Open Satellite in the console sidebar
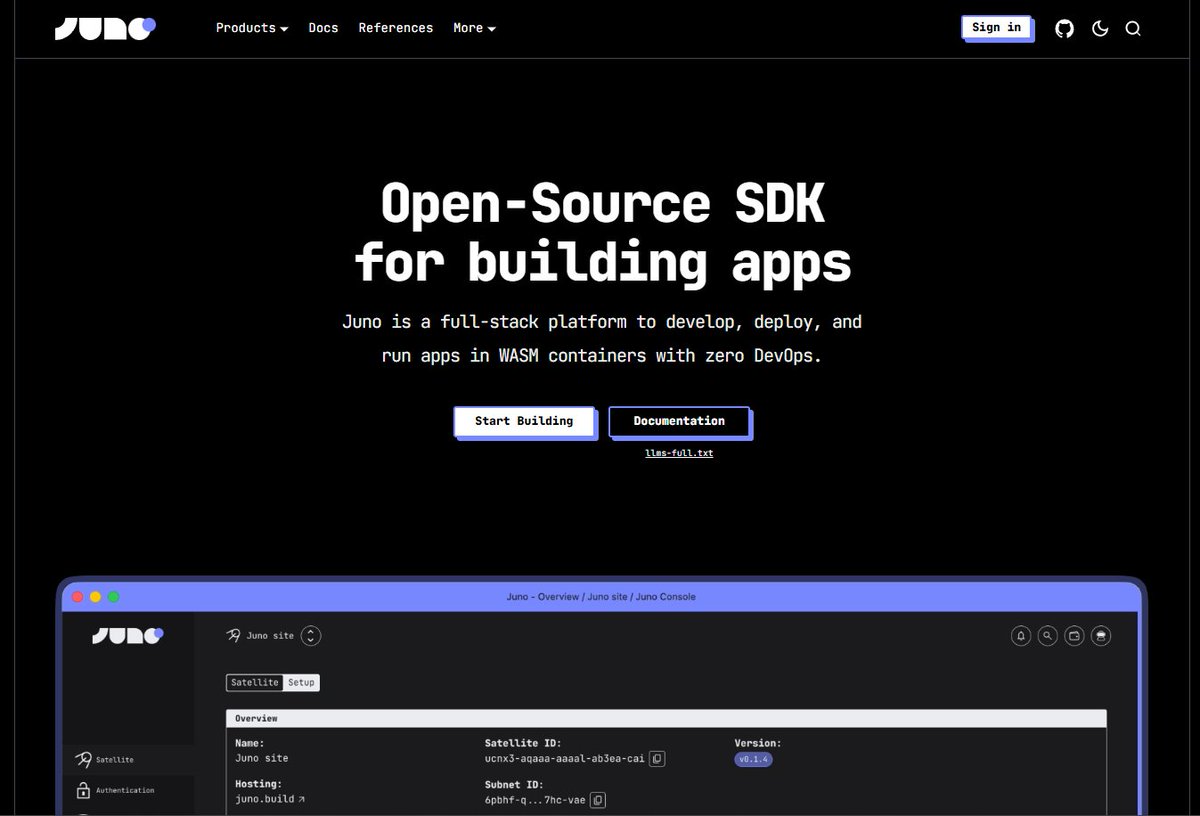This screenshot has height=816, width=1200. point(128,760)
